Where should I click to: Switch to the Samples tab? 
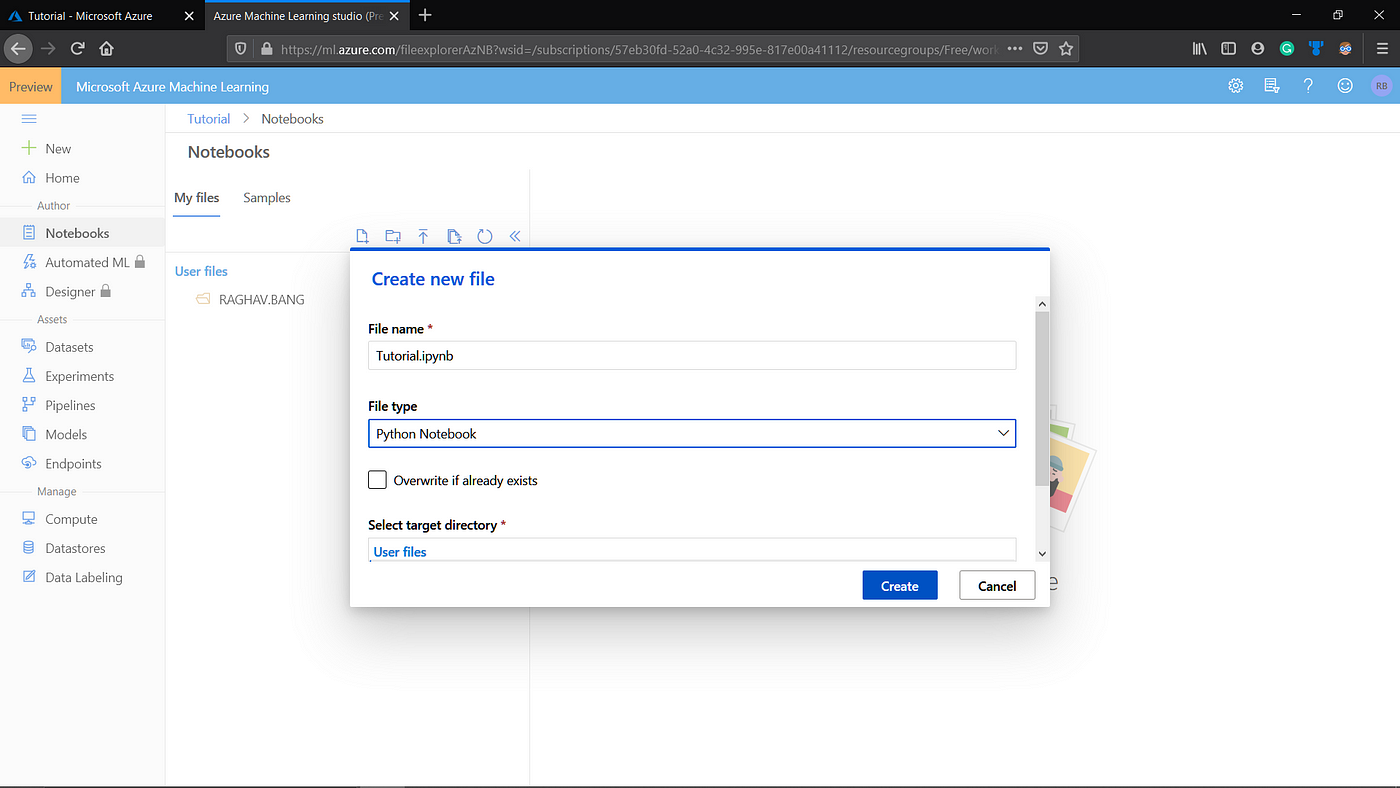pyautogui.click(x=267, y=198)
